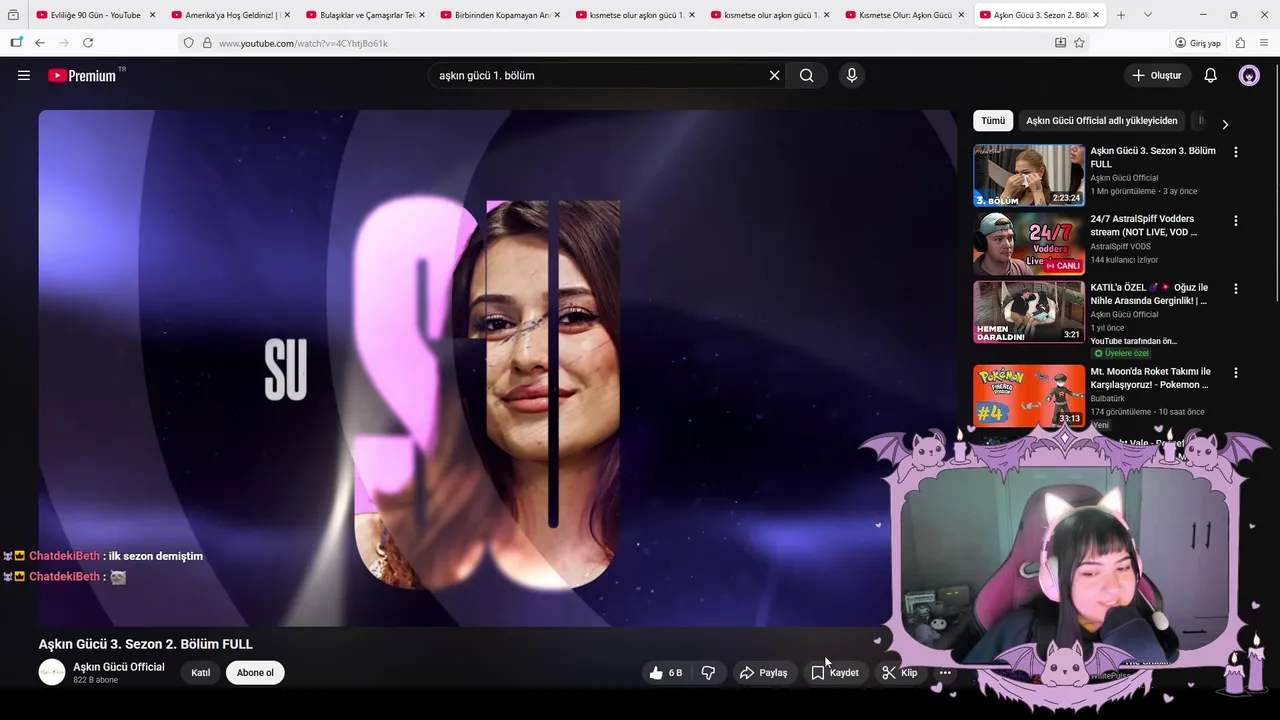Click the AstralSpiff 24/7 live thumbnail

click(x=1029, y=243)
